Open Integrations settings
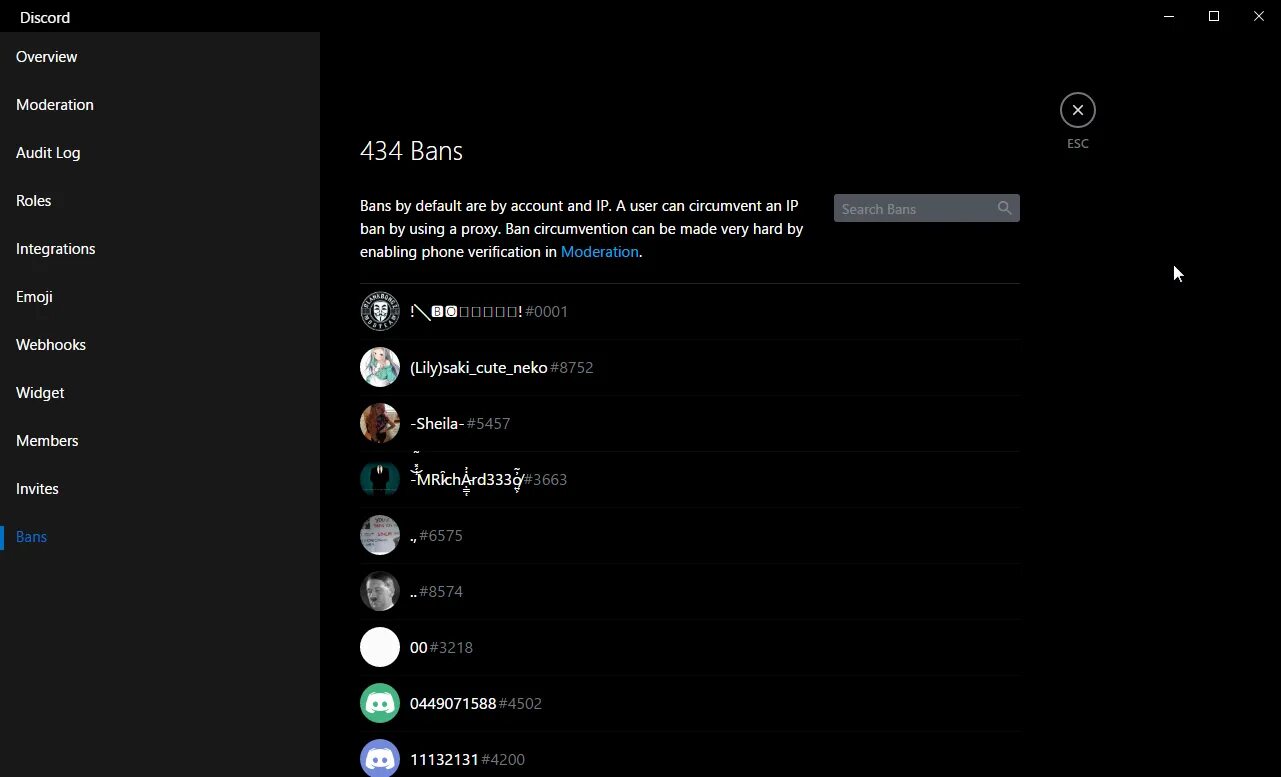The height and width of the screenshot is (777, 1281). tap(160, 249)
